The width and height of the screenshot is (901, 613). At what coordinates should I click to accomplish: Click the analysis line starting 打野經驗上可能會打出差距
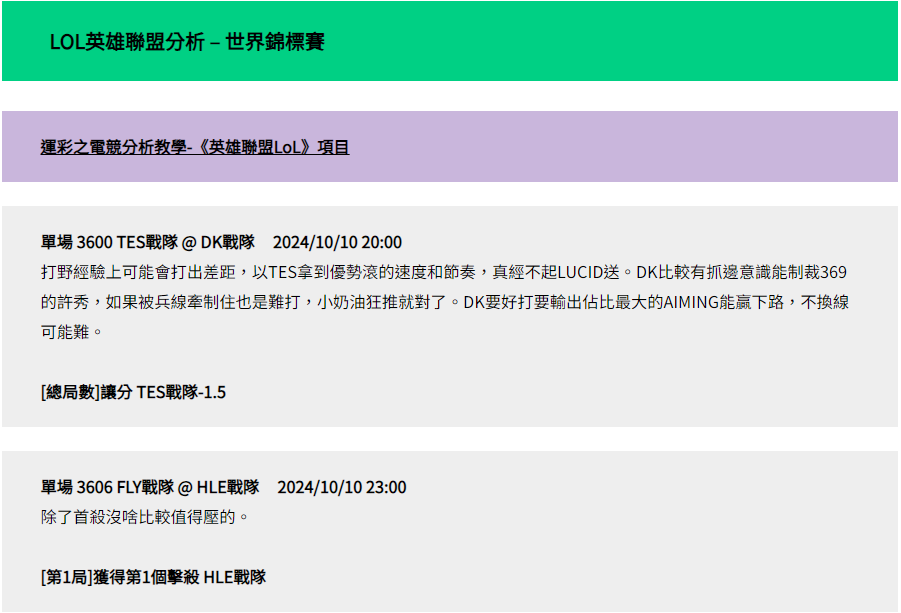click(x=444, y=272)
